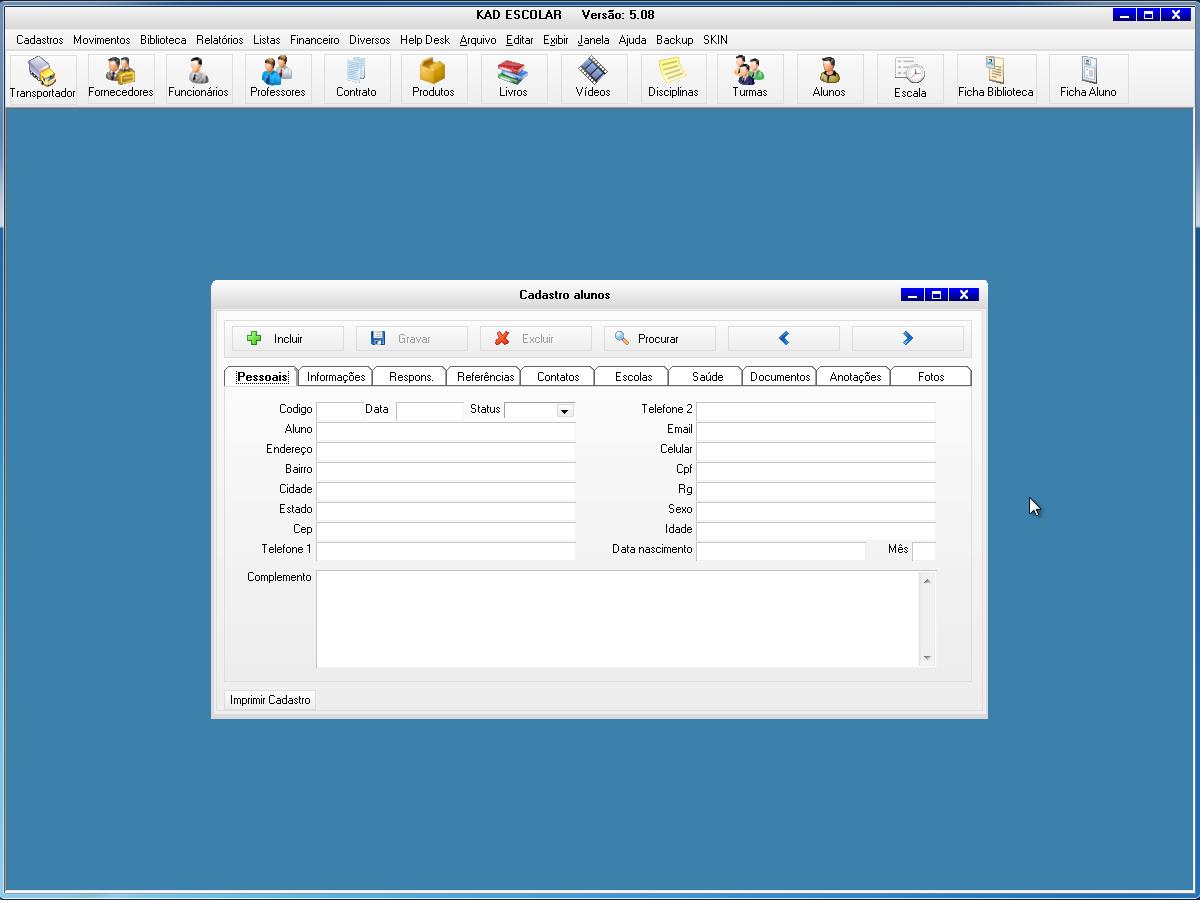Click the Data input field

pos(430,410)
